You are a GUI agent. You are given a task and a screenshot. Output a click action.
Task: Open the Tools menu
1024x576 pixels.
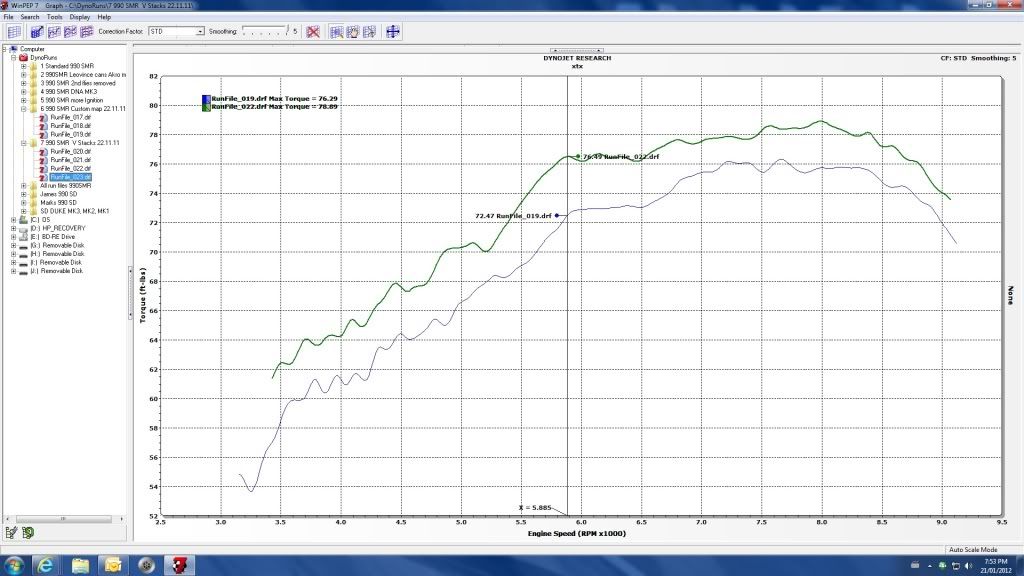click(54, 17)
